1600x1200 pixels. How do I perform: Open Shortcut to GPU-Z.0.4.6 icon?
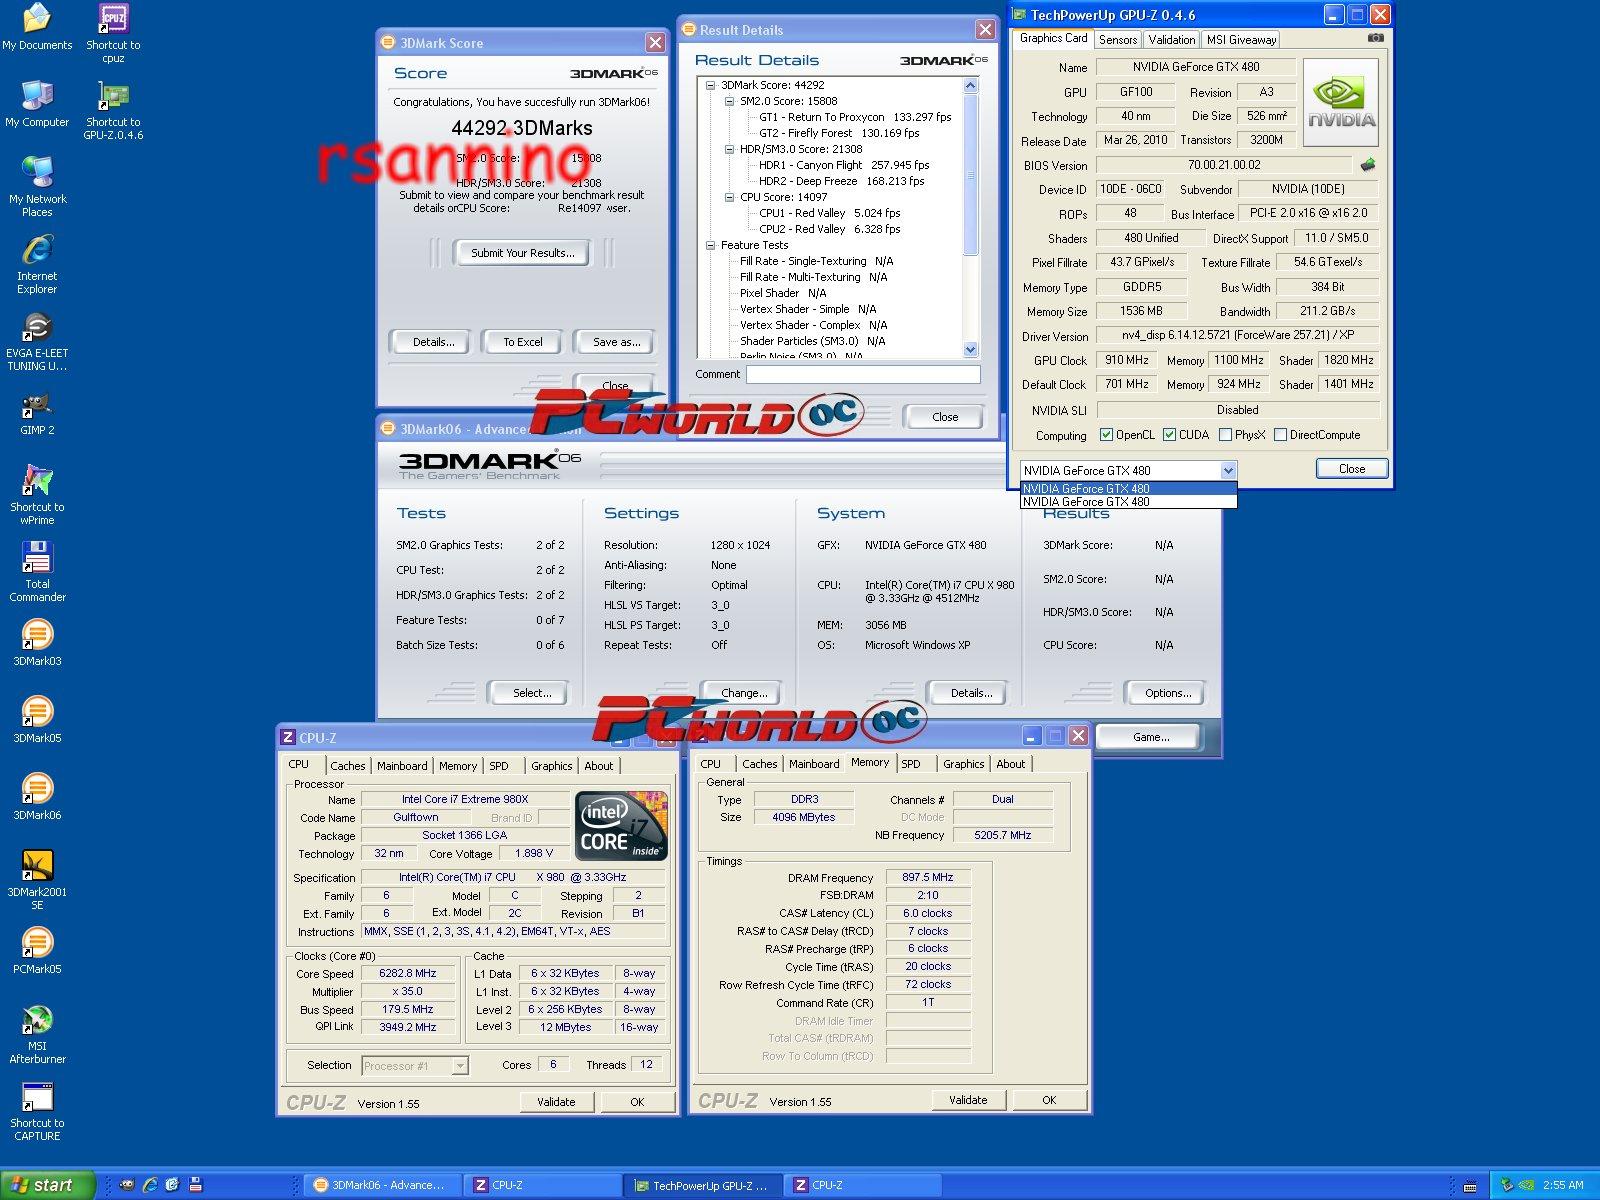point(113,110)
